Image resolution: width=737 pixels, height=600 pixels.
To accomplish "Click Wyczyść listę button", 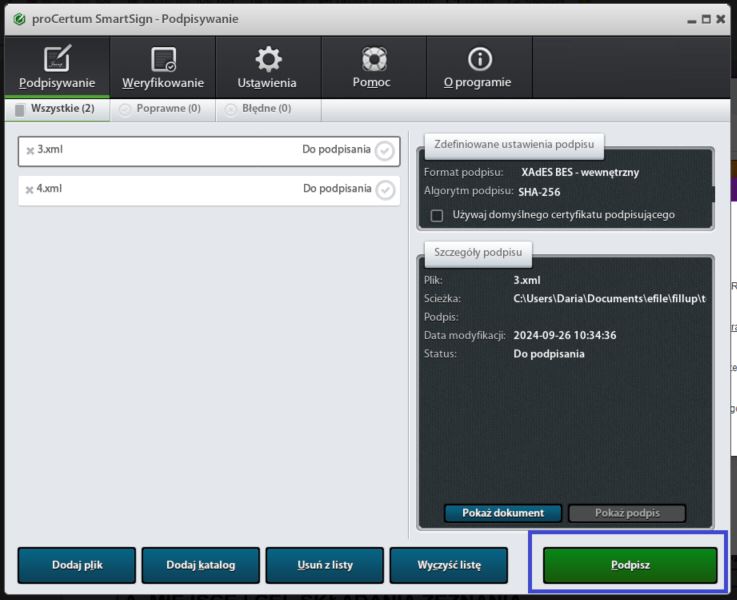I will point(449,565).
